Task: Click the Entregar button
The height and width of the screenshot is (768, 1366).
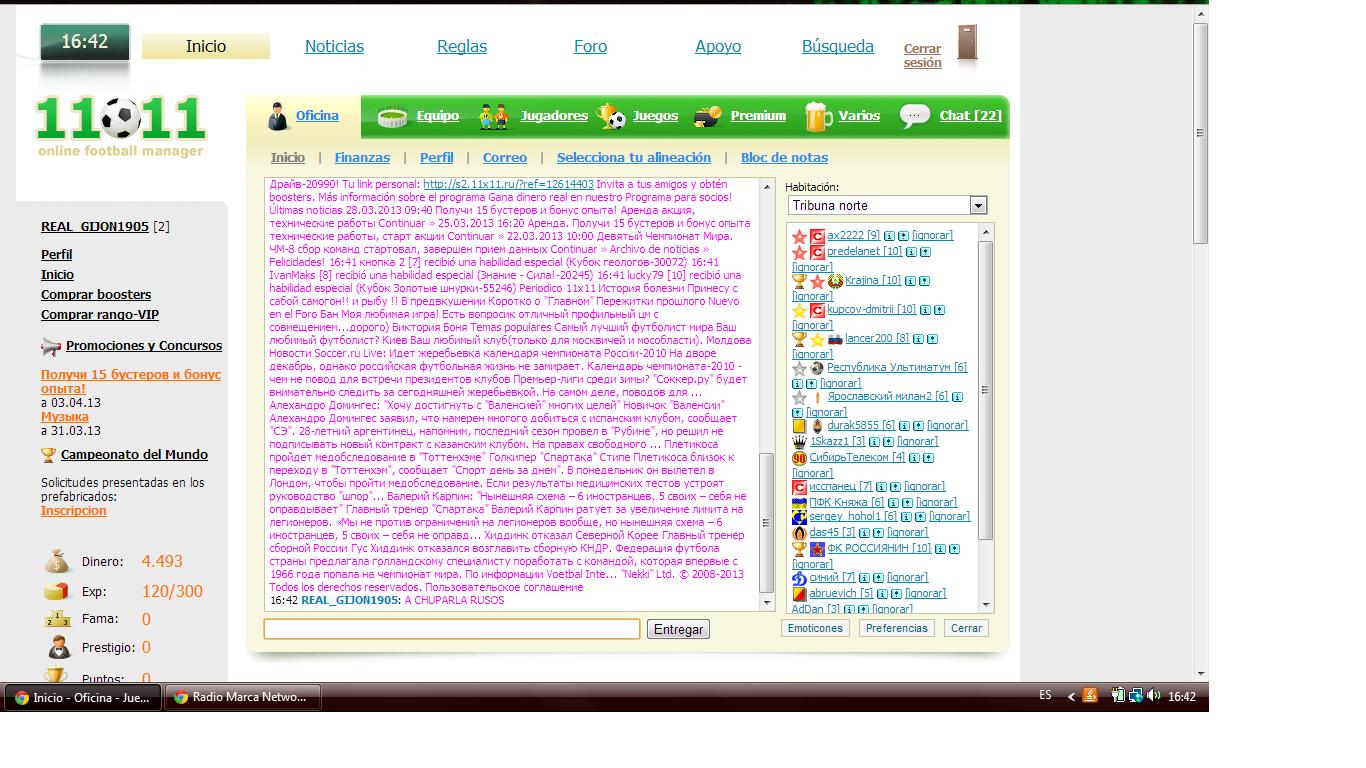Action: point(678,629)
